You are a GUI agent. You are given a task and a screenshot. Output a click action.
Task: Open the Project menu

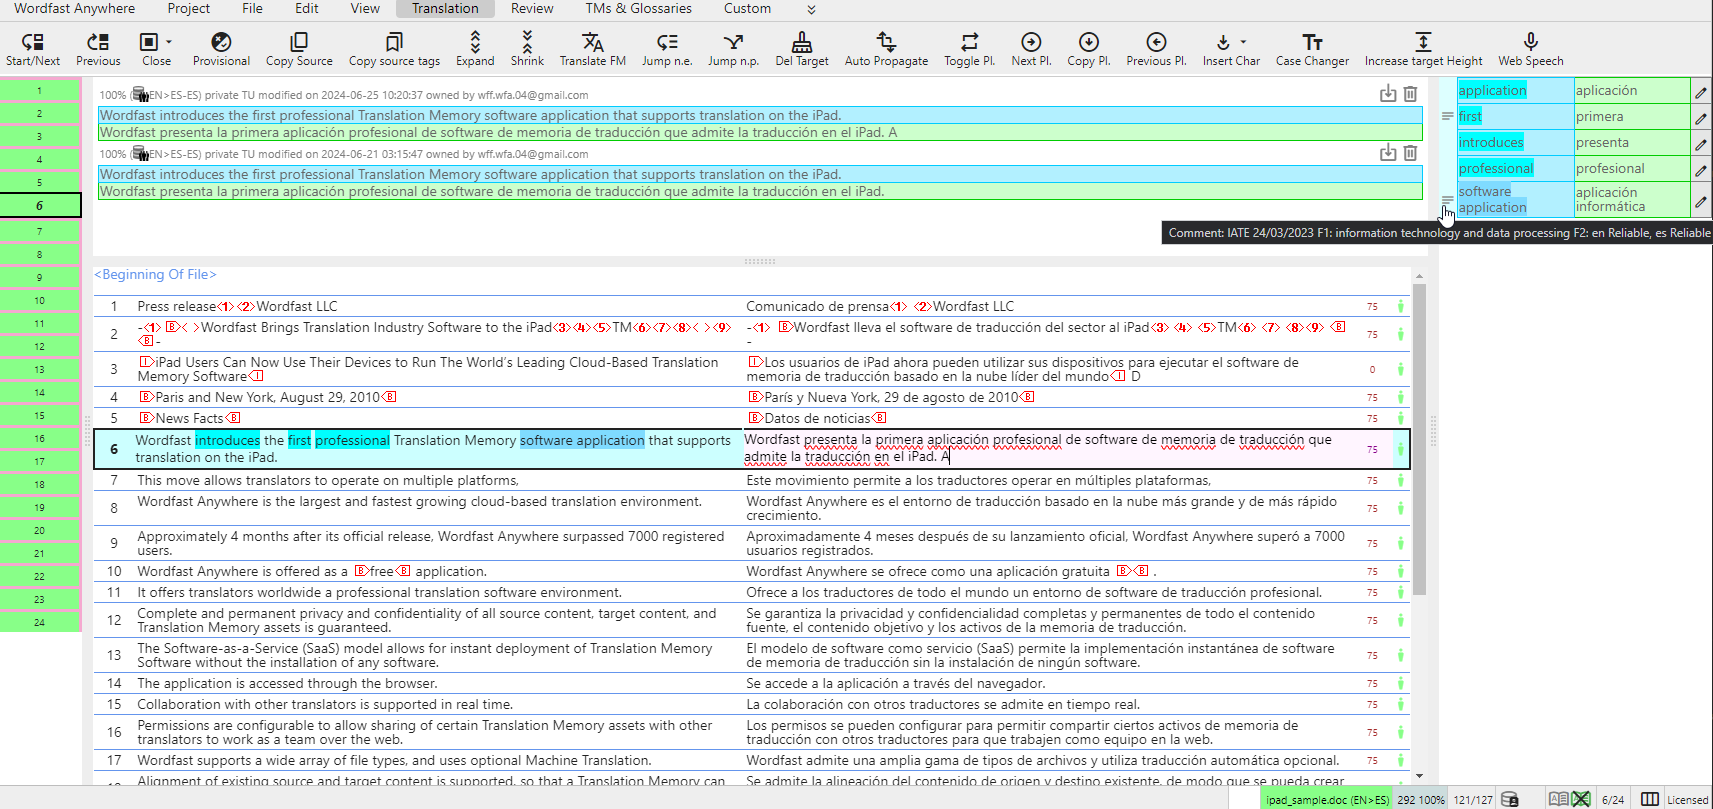coord(188,8)
